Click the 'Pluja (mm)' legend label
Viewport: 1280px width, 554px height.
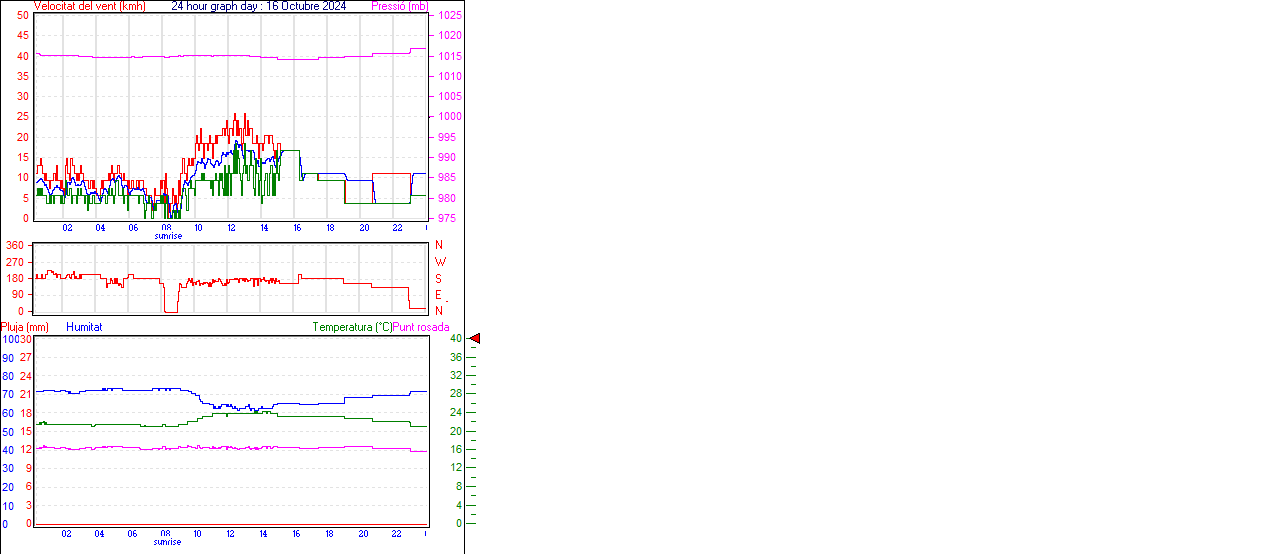25,327
